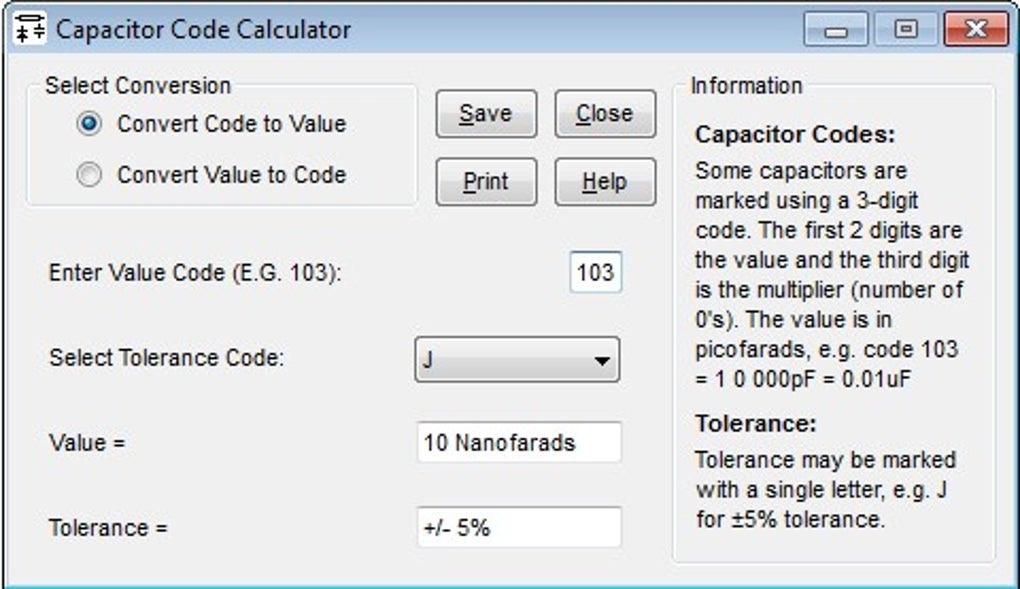The height and width of the screenshot is (589, 1020).
Task: Close the window using the red X
Action: (976, 29)
